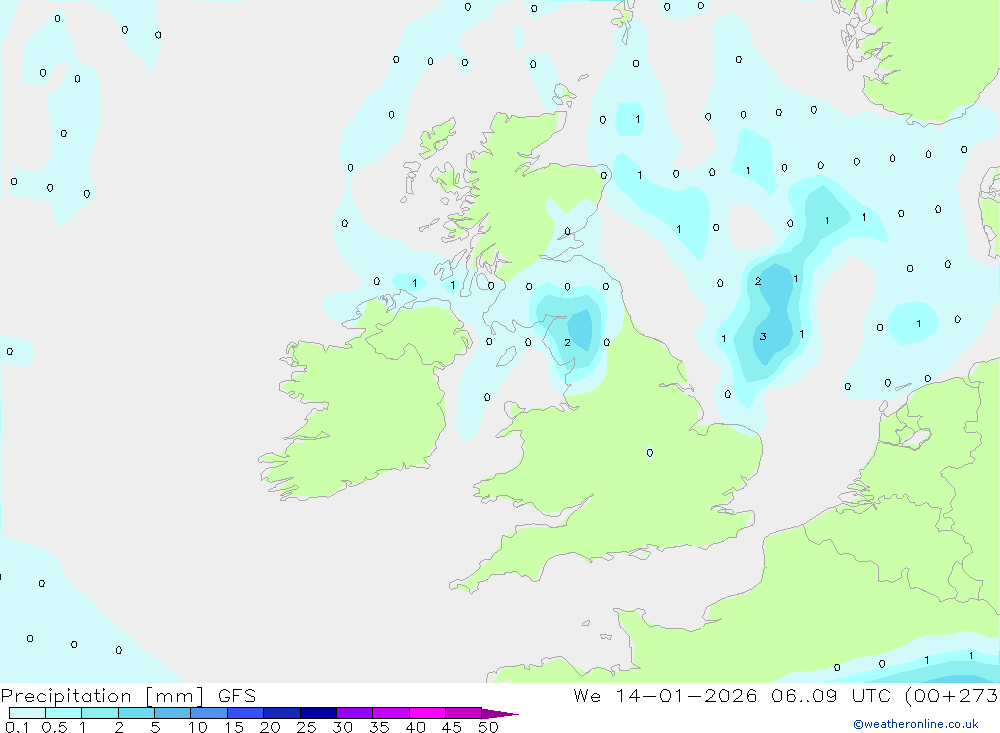Pick the 10–15 mm legend color swatch
1000x733 pixels.
(209, 713)
